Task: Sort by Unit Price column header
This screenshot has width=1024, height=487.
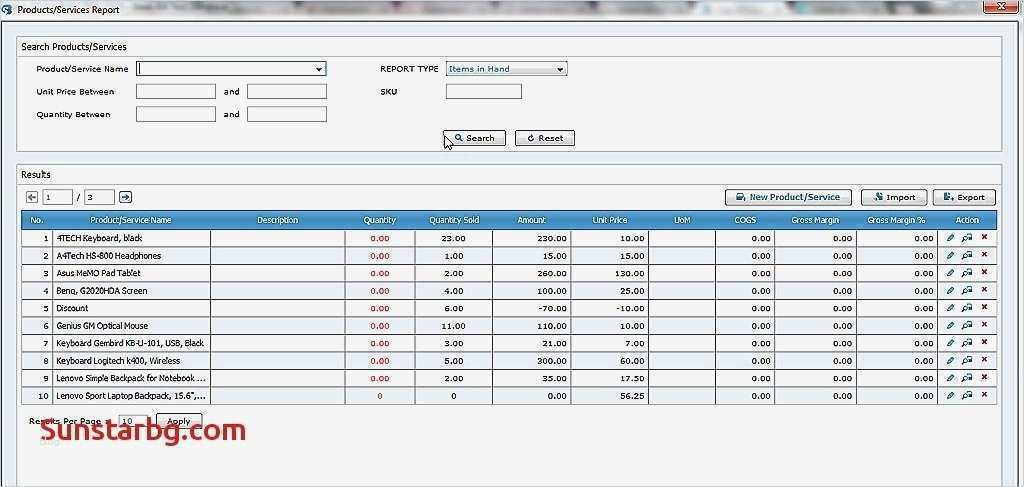Action: (x=609, y=220)
